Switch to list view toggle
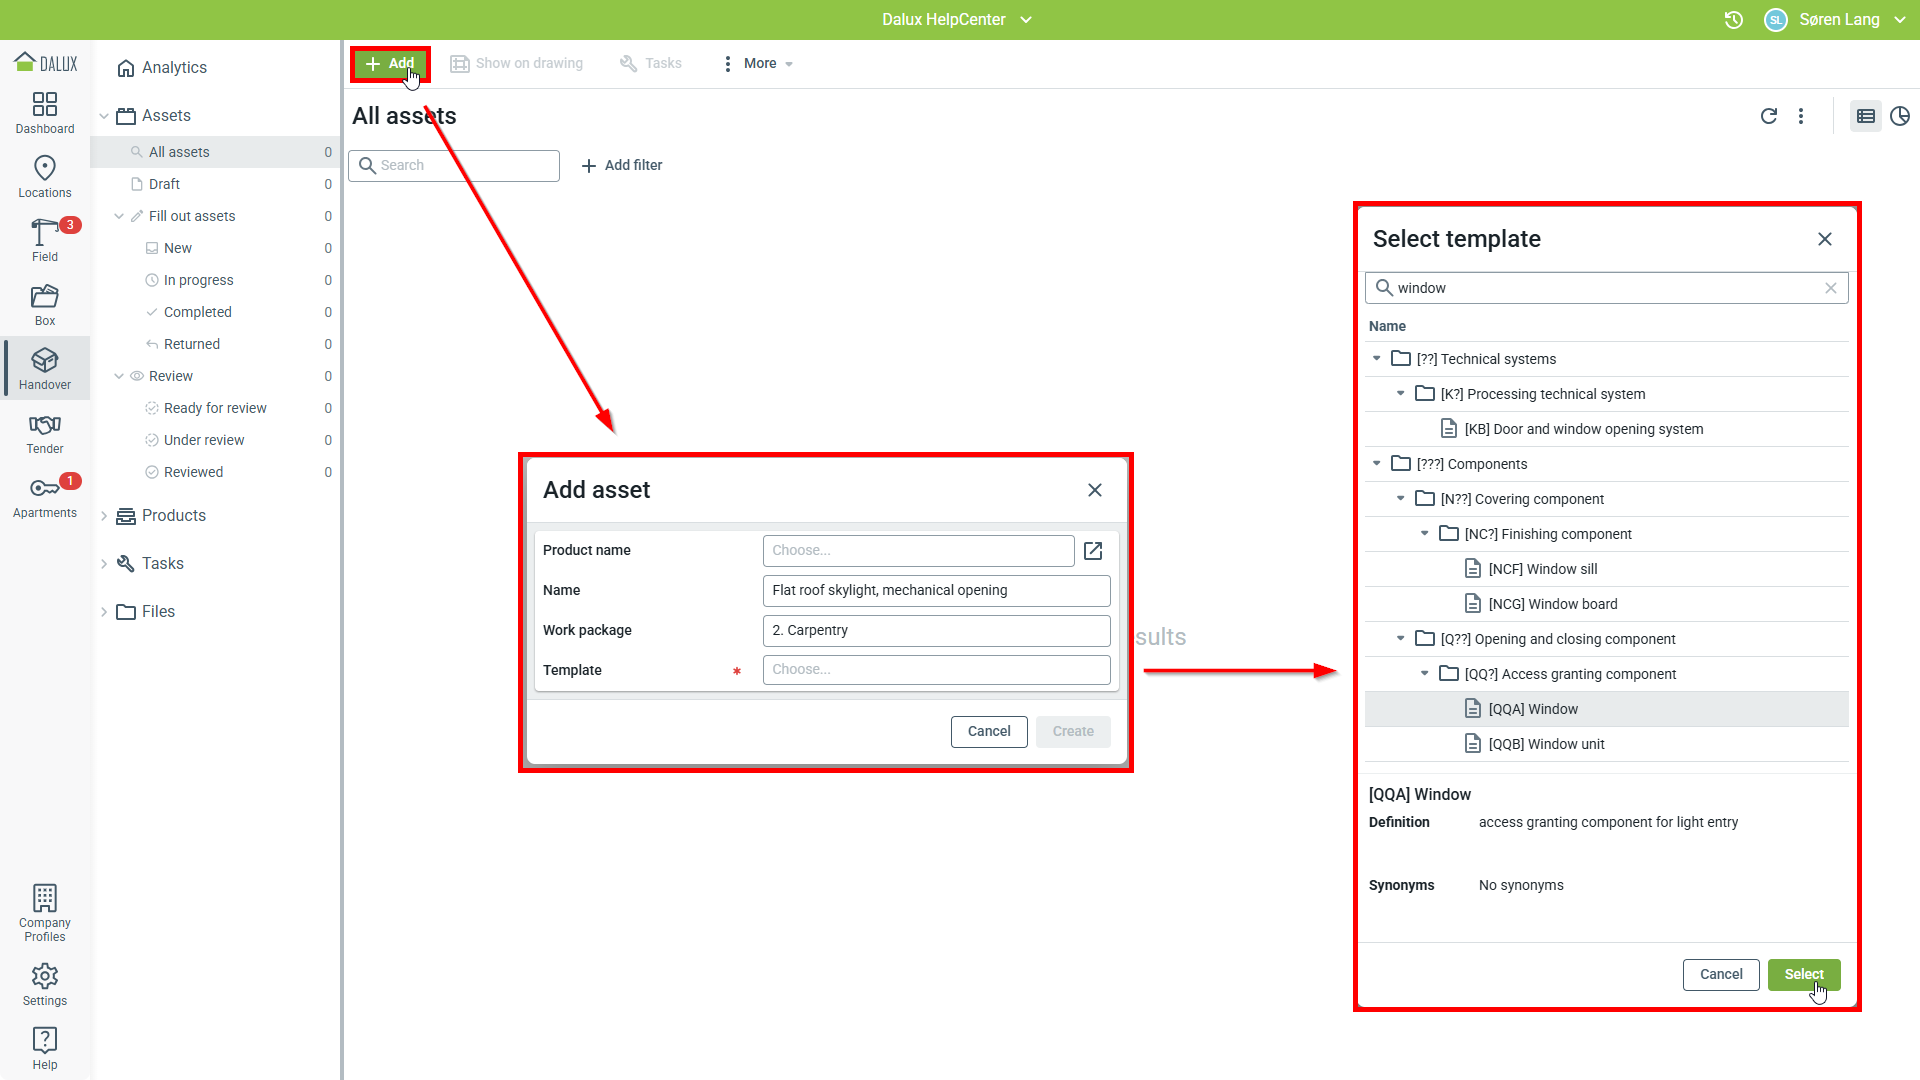 (x=1865, y=116)
